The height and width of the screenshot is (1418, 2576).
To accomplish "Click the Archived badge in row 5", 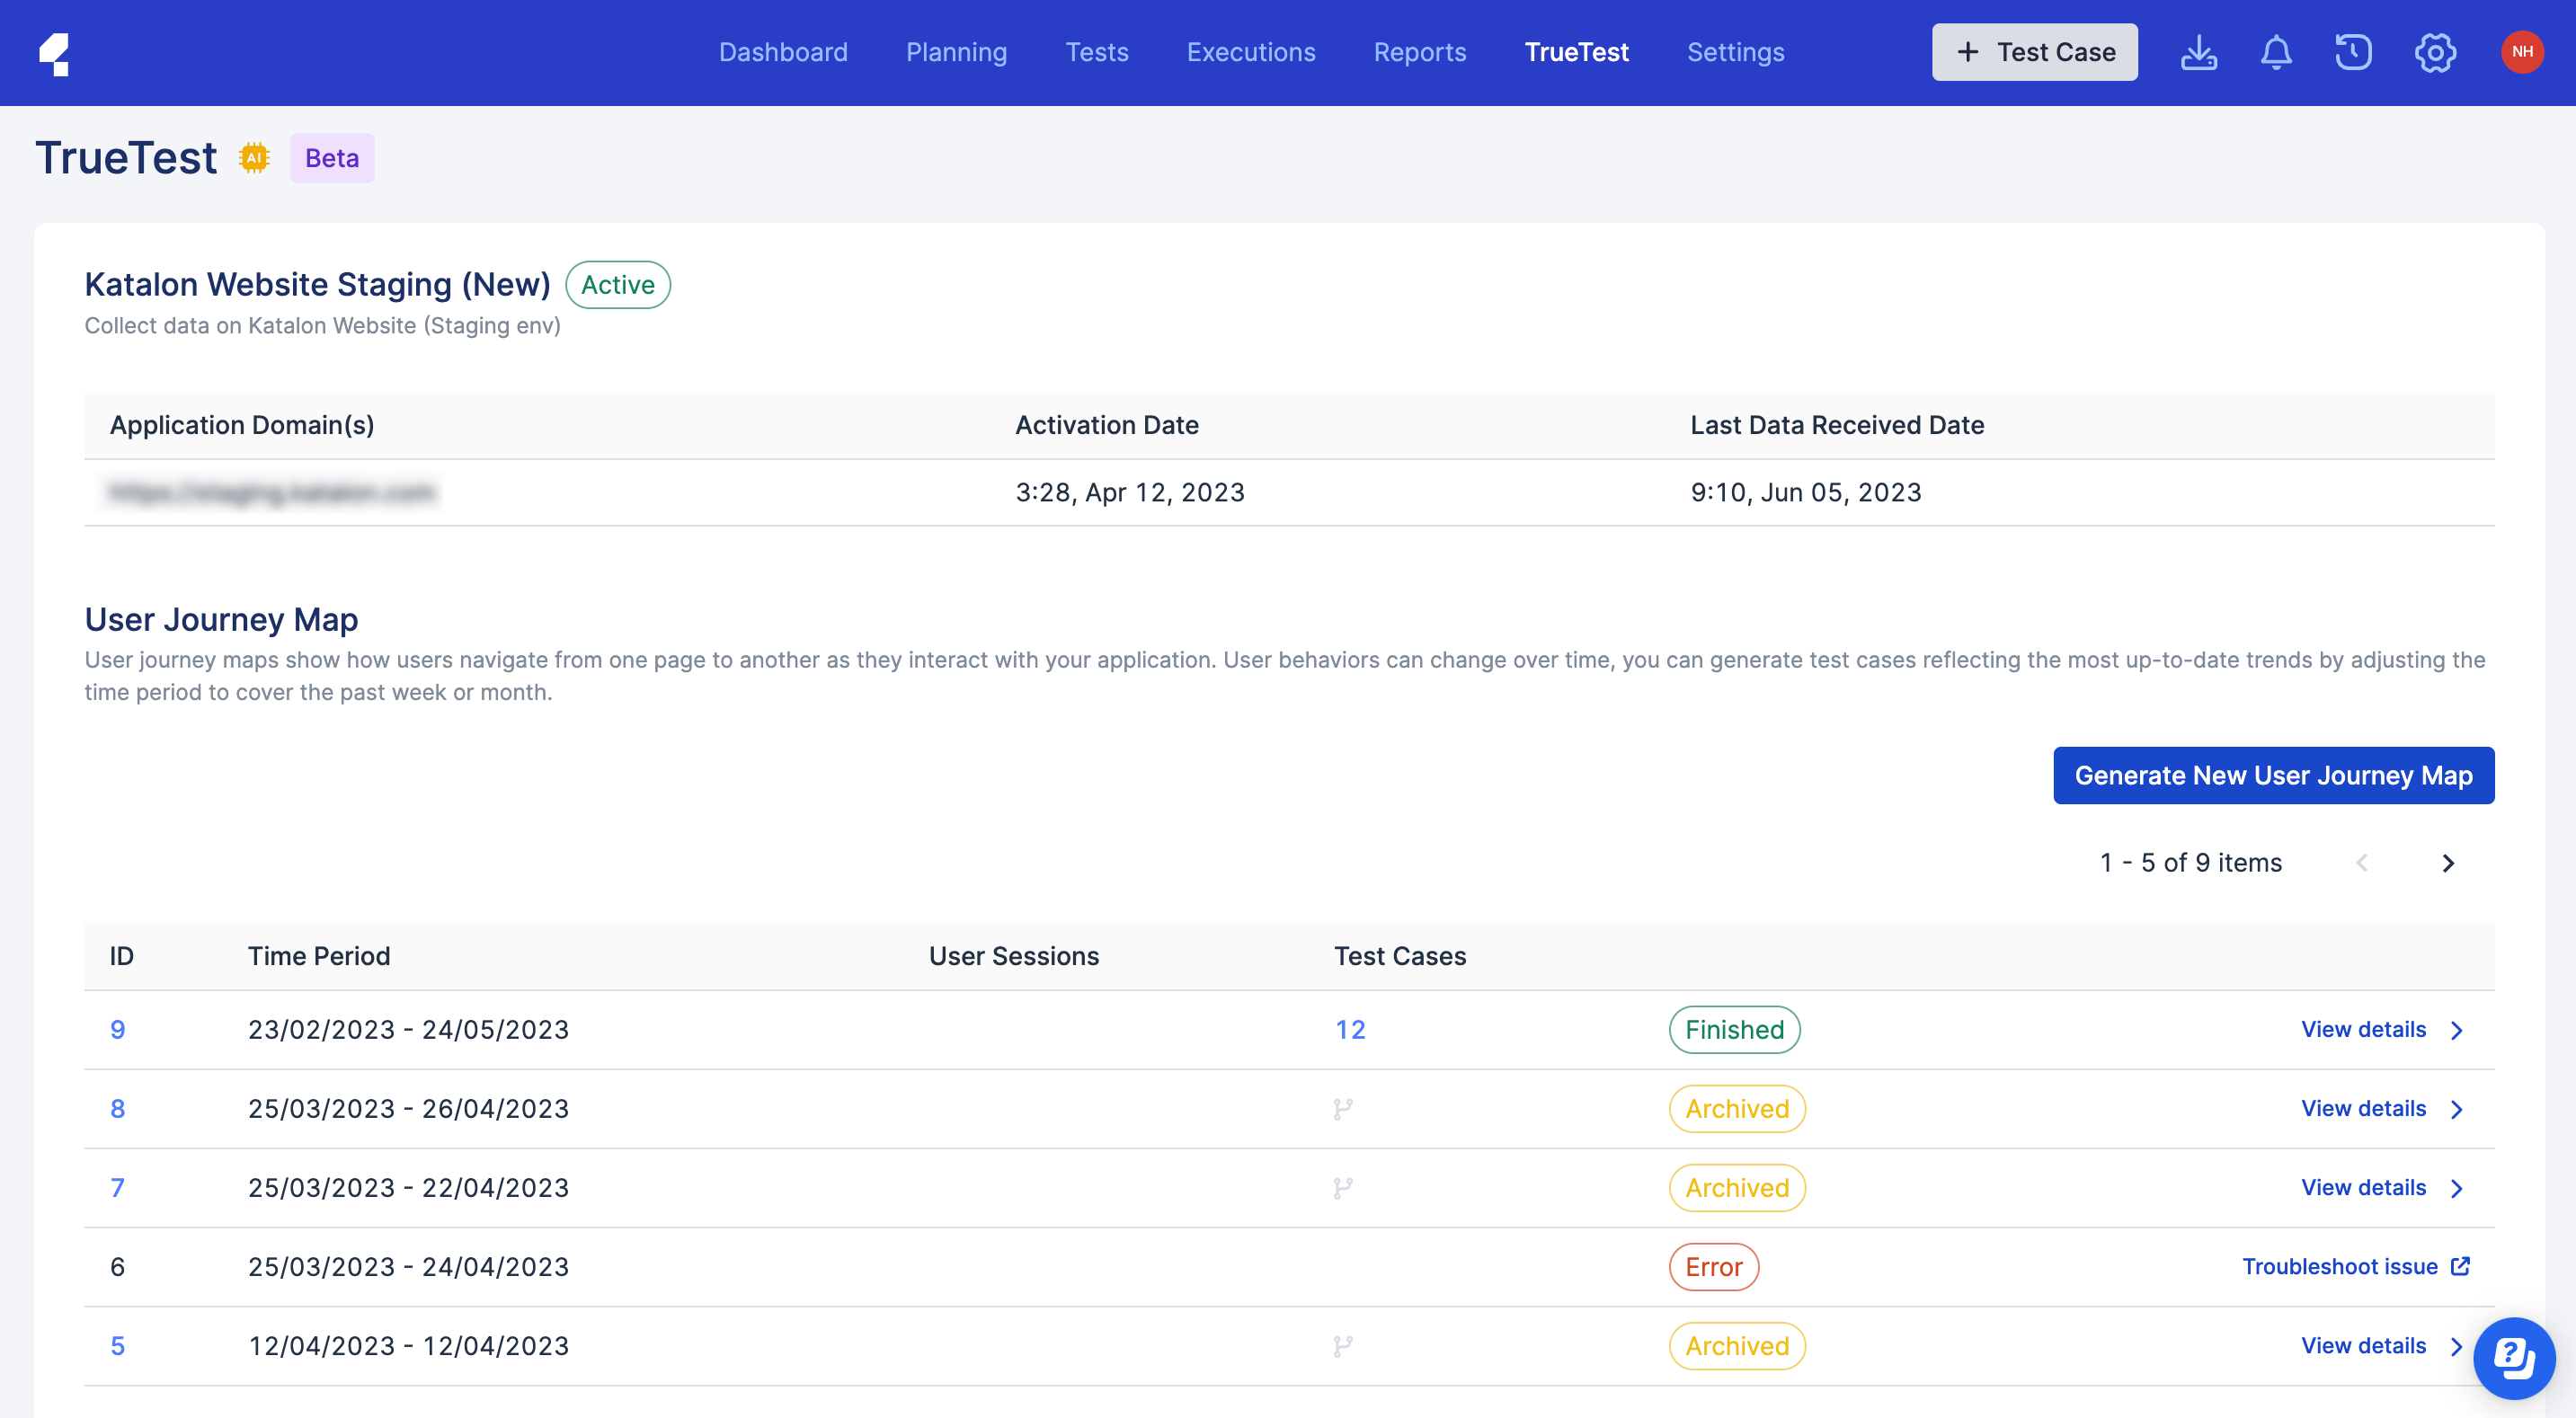I will point(1737,1346).
